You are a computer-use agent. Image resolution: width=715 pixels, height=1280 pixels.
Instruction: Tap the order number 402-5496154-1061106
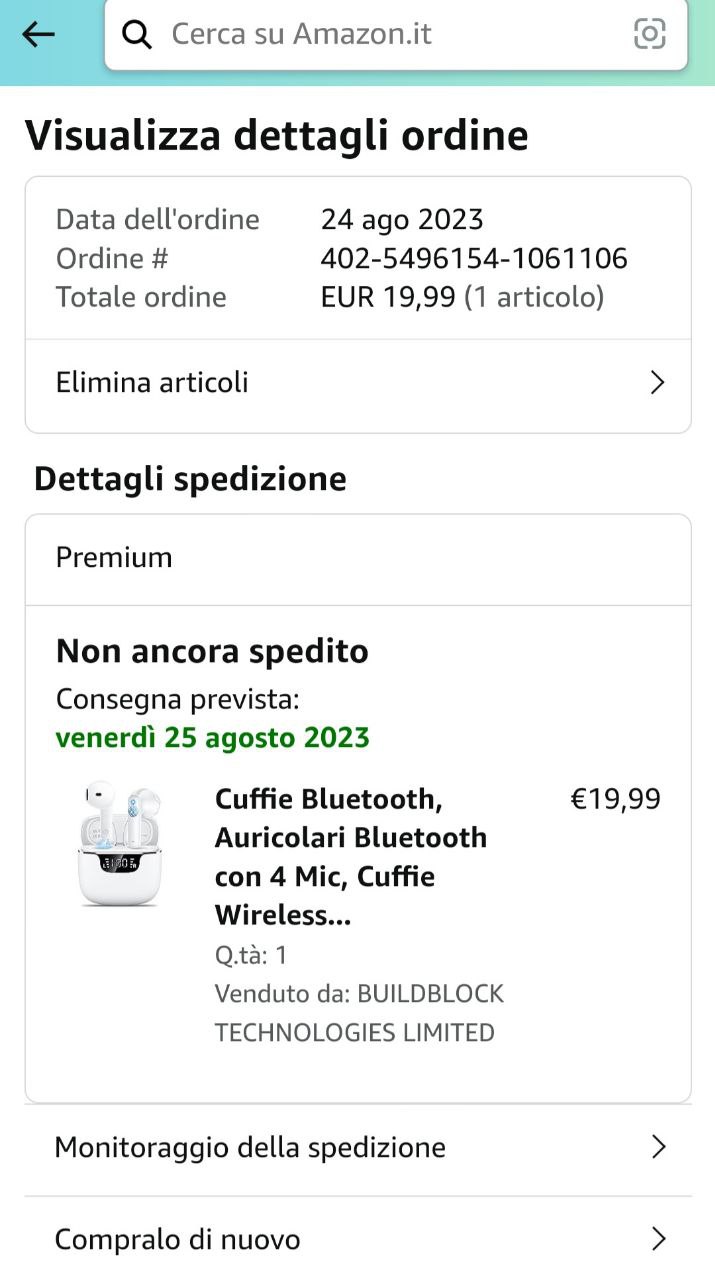coord(474,259)
